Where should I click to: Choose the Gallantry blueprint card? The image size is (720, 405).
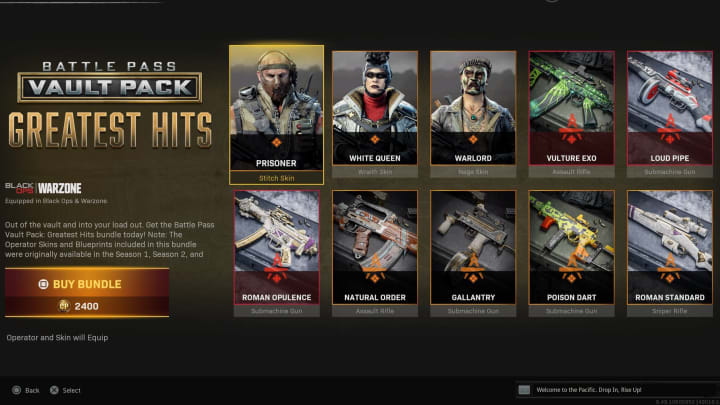pos(473,253)
